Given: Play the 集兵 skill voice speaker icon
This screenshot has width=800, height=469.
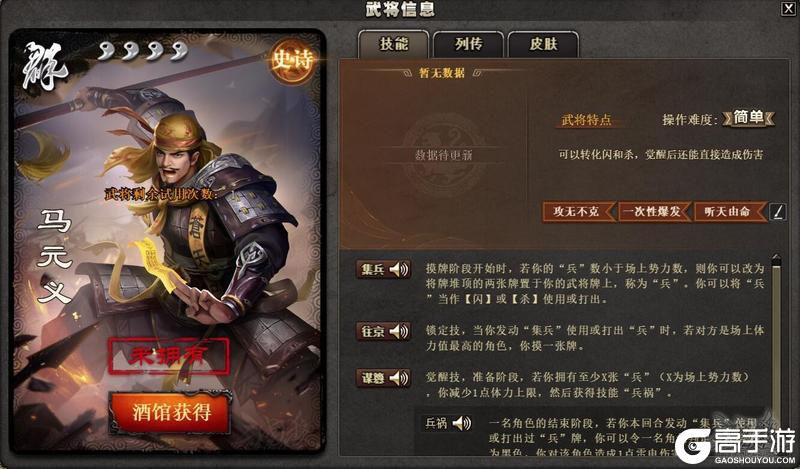Looking at the screenshot, I should coord(399,269).
